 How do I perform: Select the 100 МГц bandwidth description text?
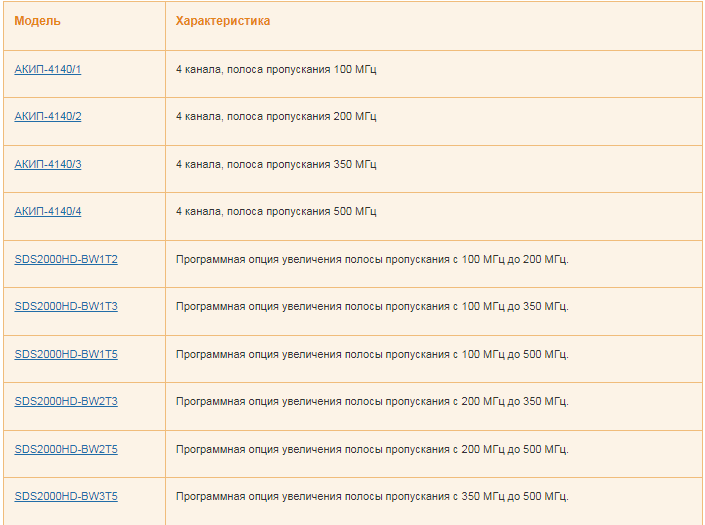point(276,70)
